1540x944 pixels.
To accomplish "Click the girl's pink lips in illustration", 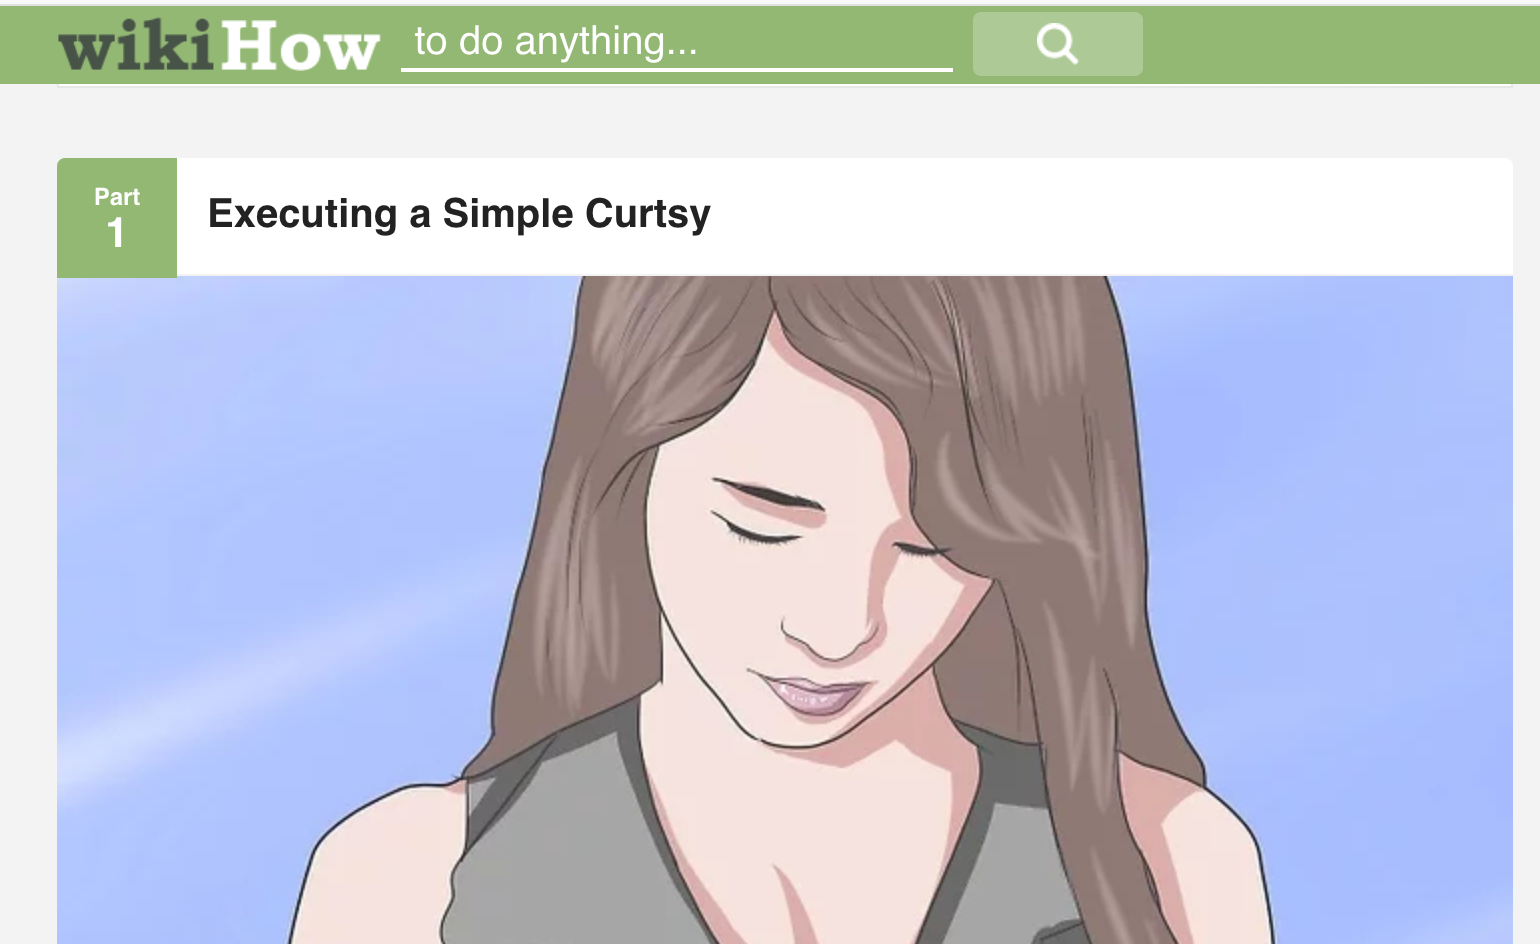I will 810,694.
